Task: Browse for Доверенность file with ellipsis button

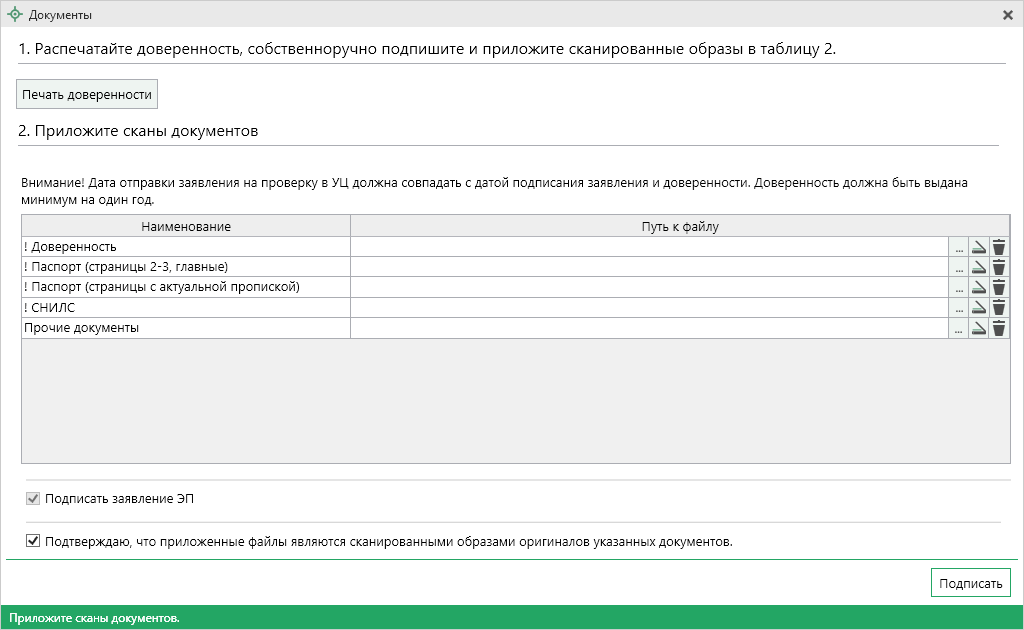Action: click(958, 247)
